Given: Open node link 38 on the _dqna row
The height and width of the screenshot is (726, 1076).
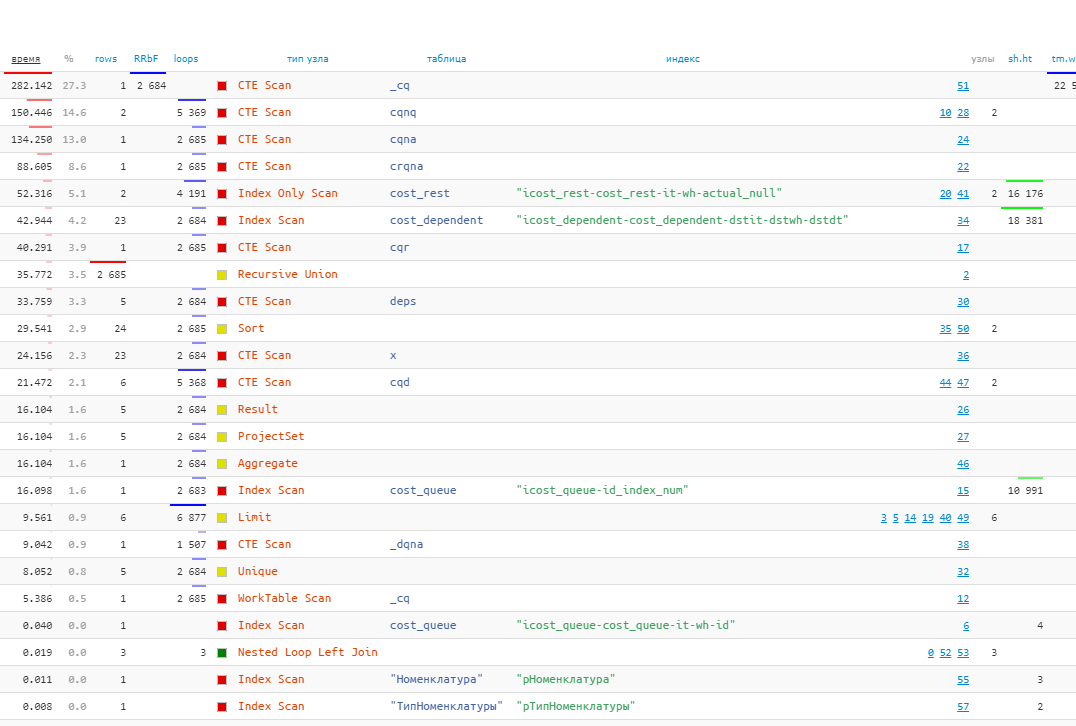Looking at the screenshot, I should click(963, 544).
